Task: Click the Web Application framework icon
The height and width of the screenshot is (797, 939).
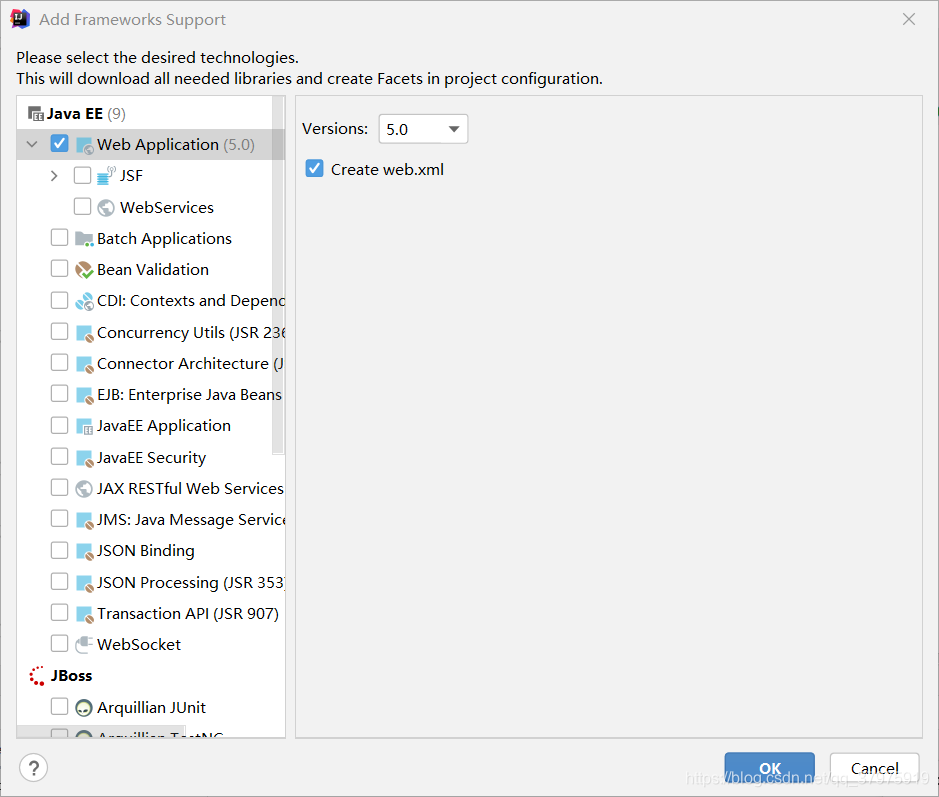Action: [x=84, y=146]
